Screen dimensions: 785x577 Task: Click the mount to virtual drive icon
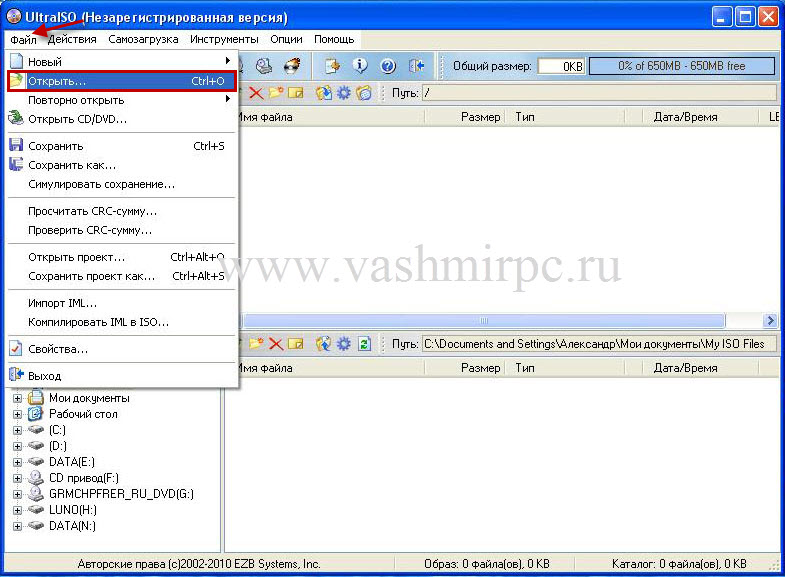click(264, 66)
